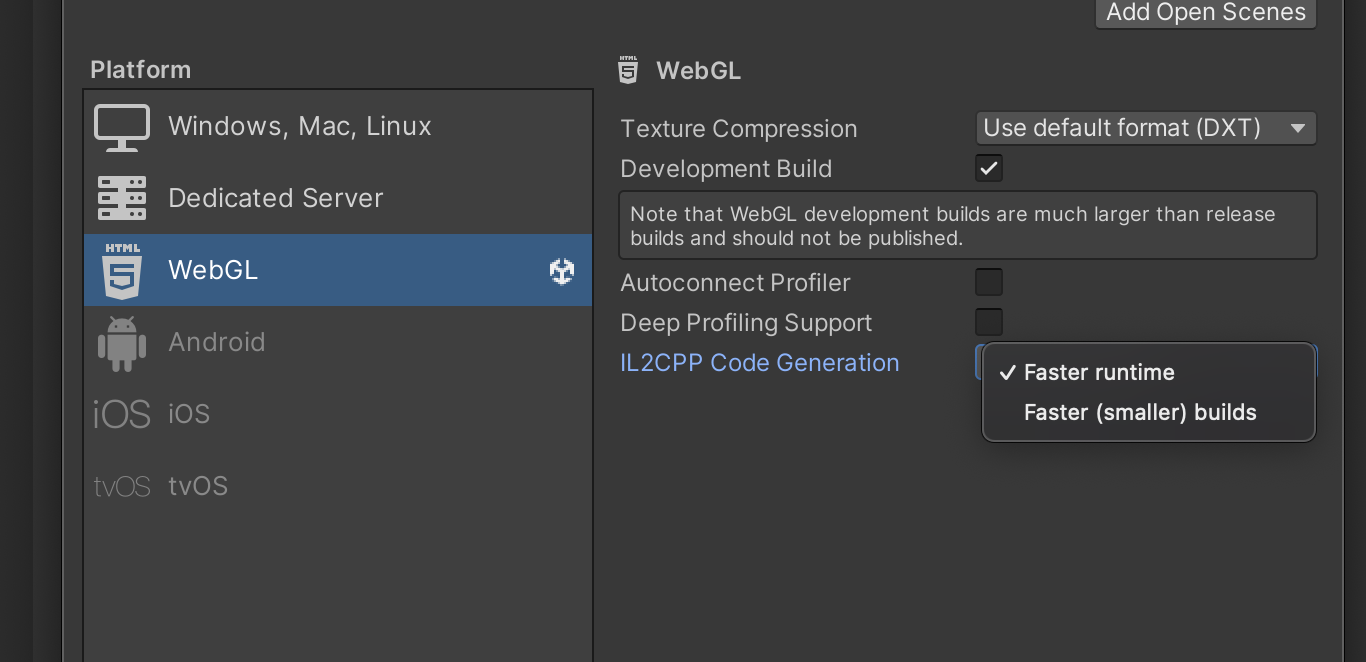Select Faster (smaller) builds option
1366x662 pixels.
(x=1139, y=412)
